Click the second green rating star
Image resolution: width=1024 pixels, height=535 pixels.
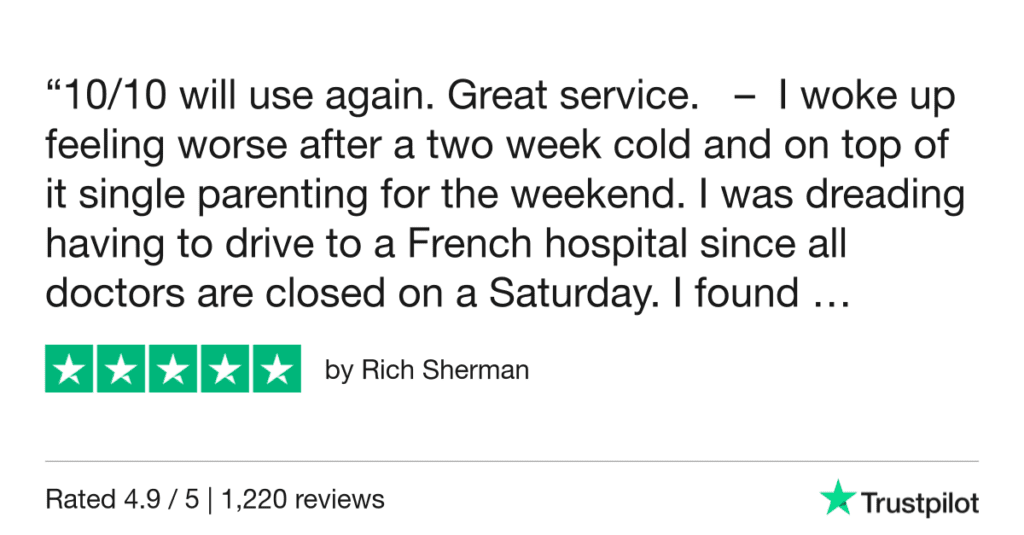click(x=121, y=370)
